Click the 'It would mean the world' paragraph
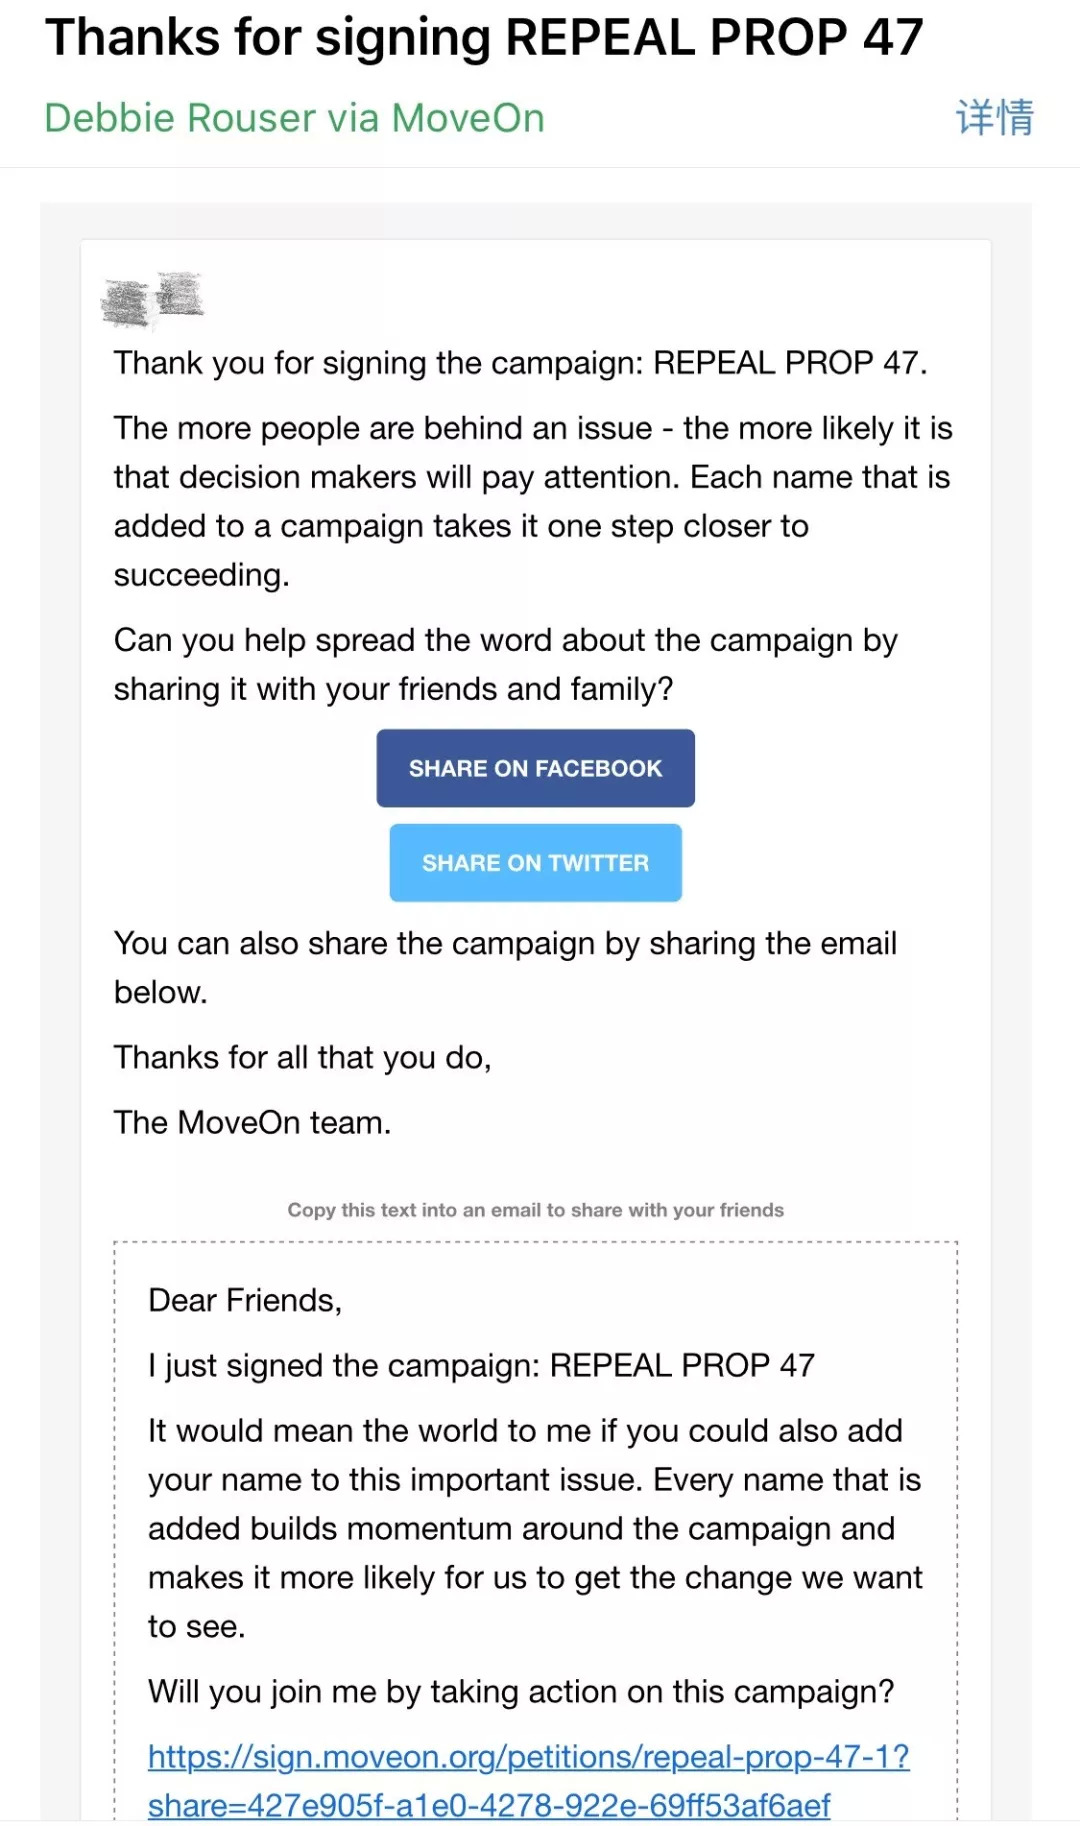 (x=534, y=1528)
